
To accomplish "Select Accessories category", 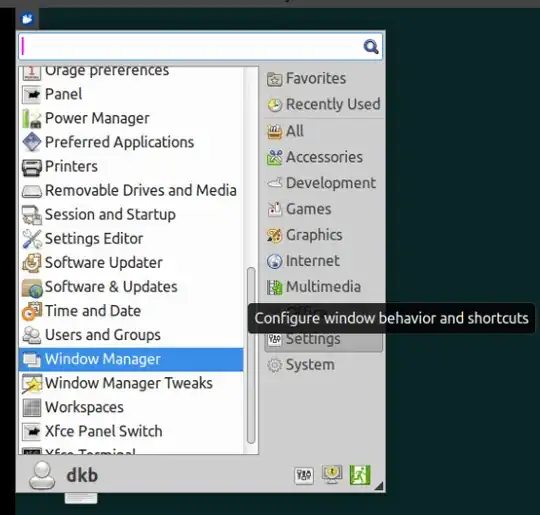I will (x=324, y=157).
